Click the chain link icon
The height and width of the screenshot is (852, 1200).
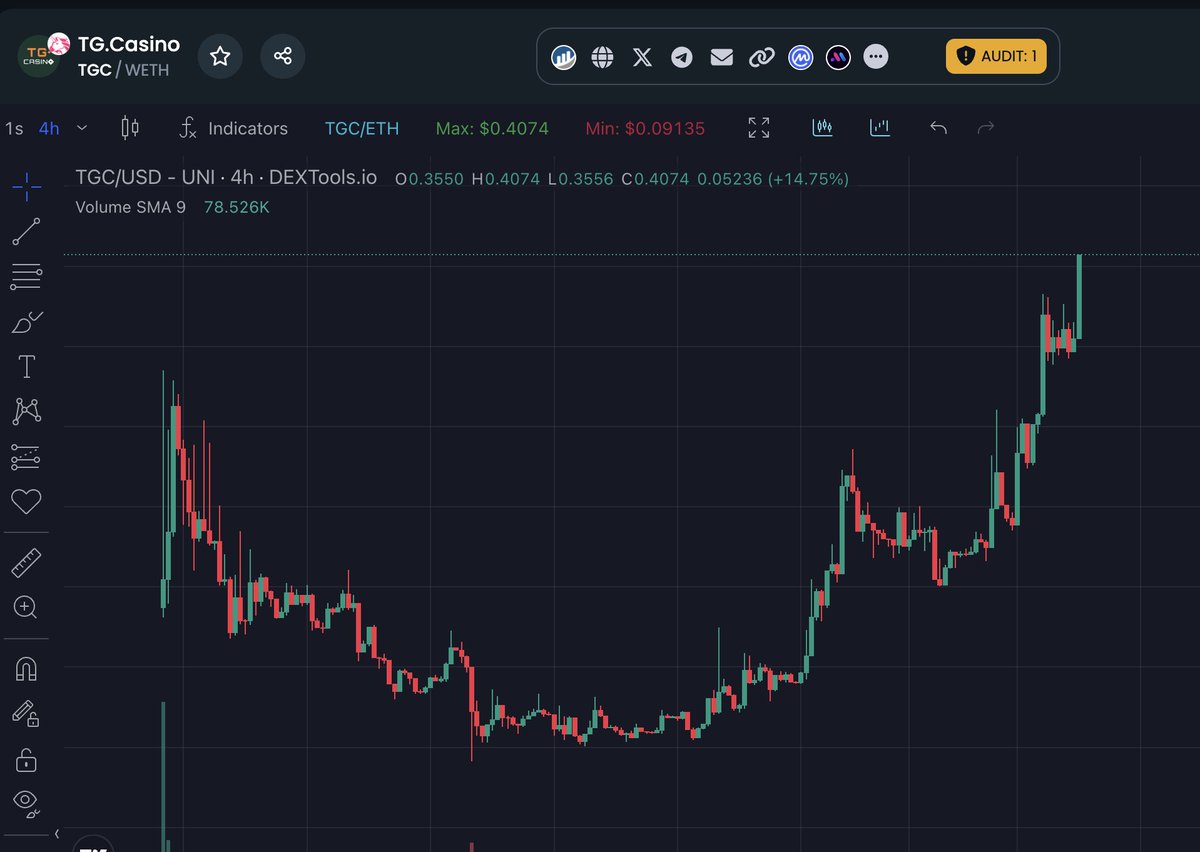(762, 57)
